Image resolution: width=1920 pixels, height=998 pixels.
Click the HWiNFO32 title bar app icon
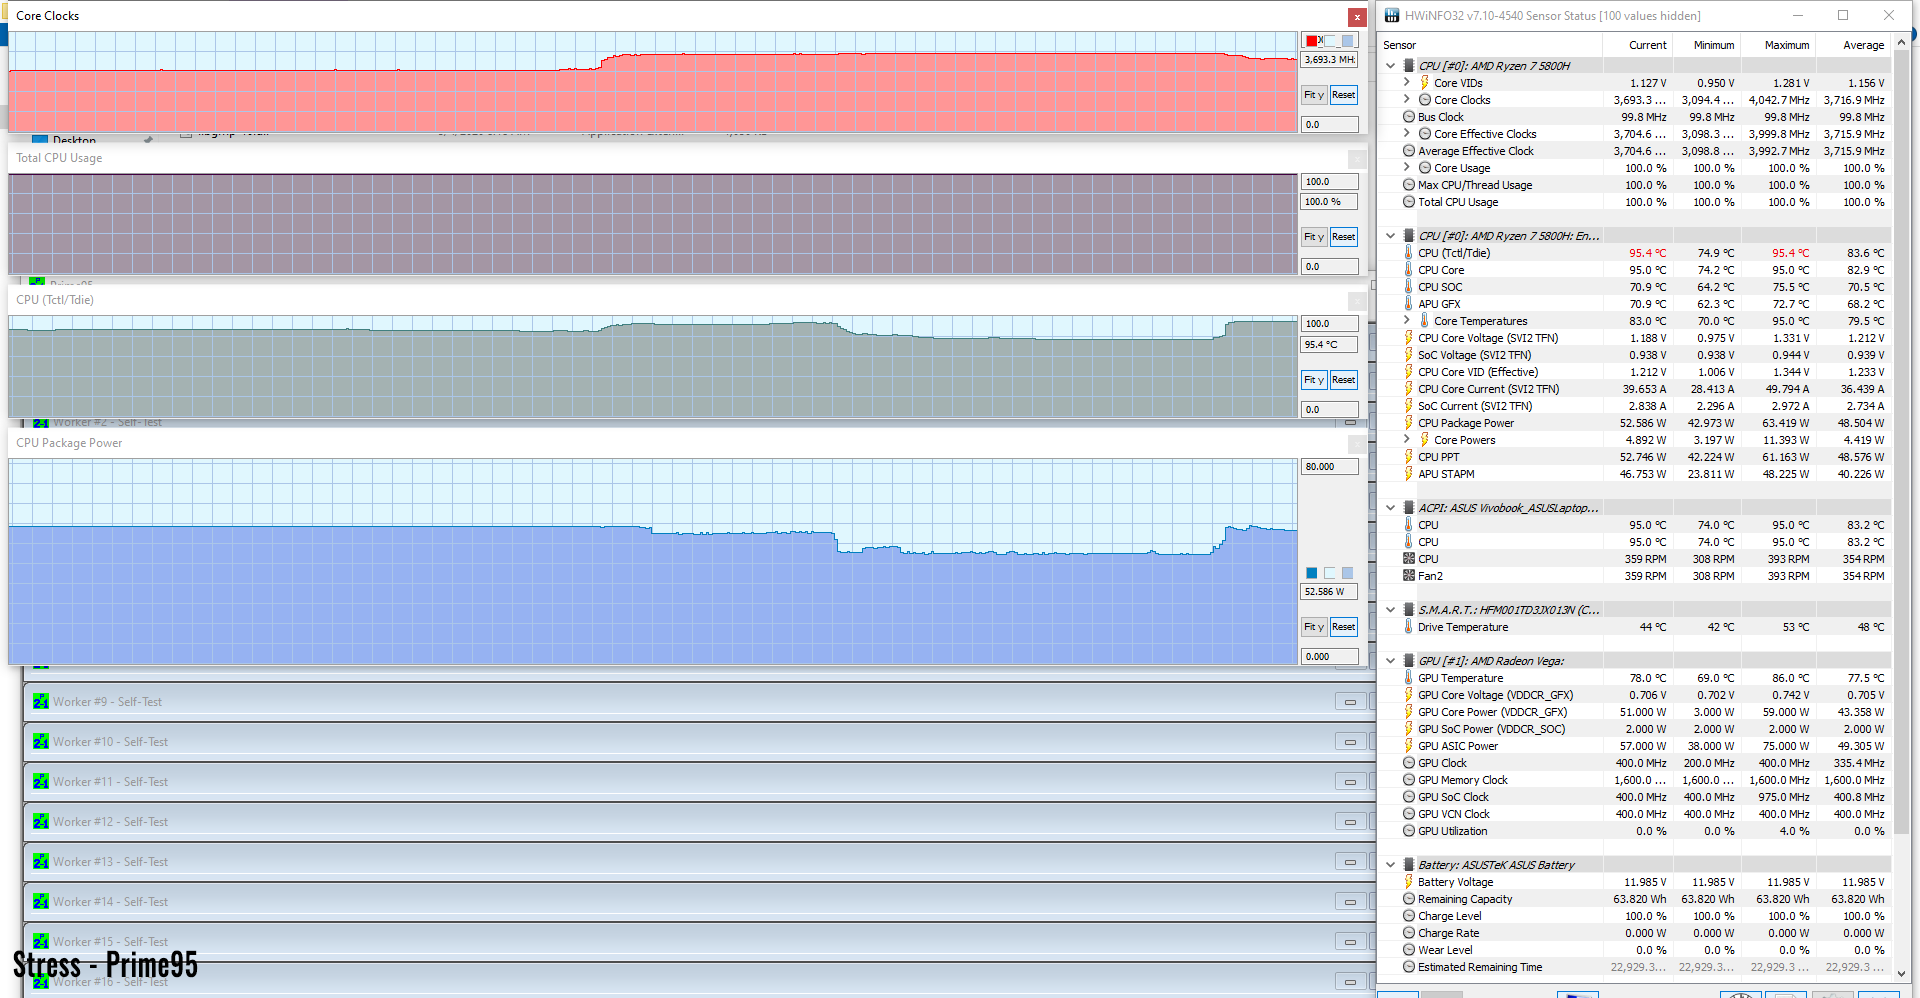1391,16
